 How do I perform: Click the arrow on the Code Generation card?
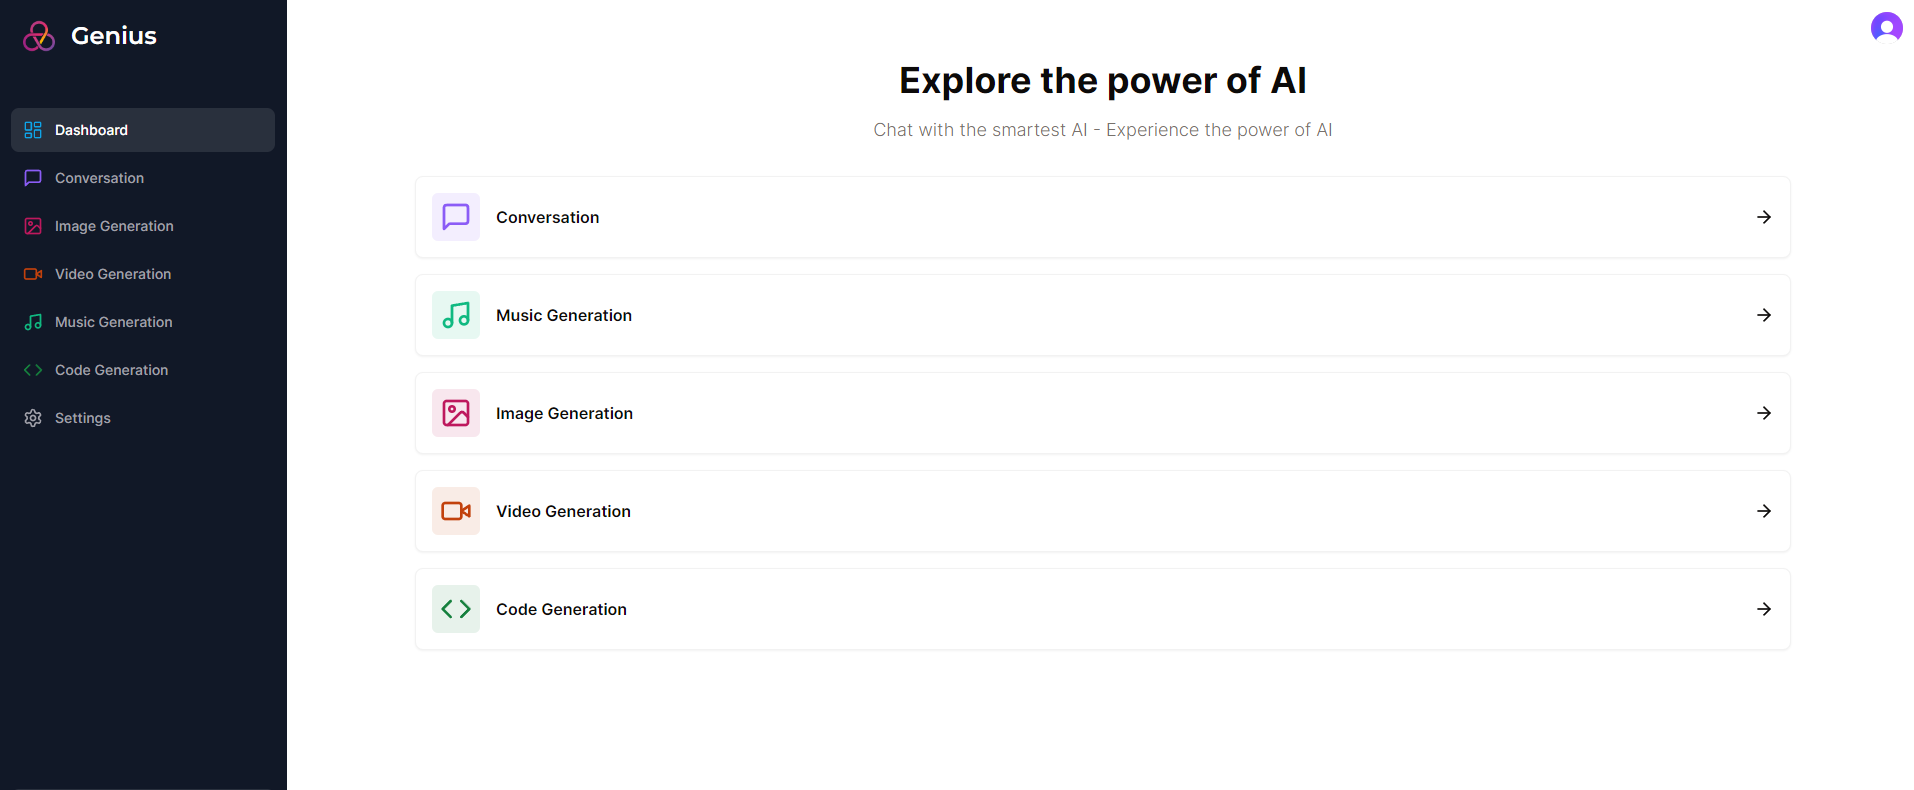pyautogui.click(x=1764, y=609)
